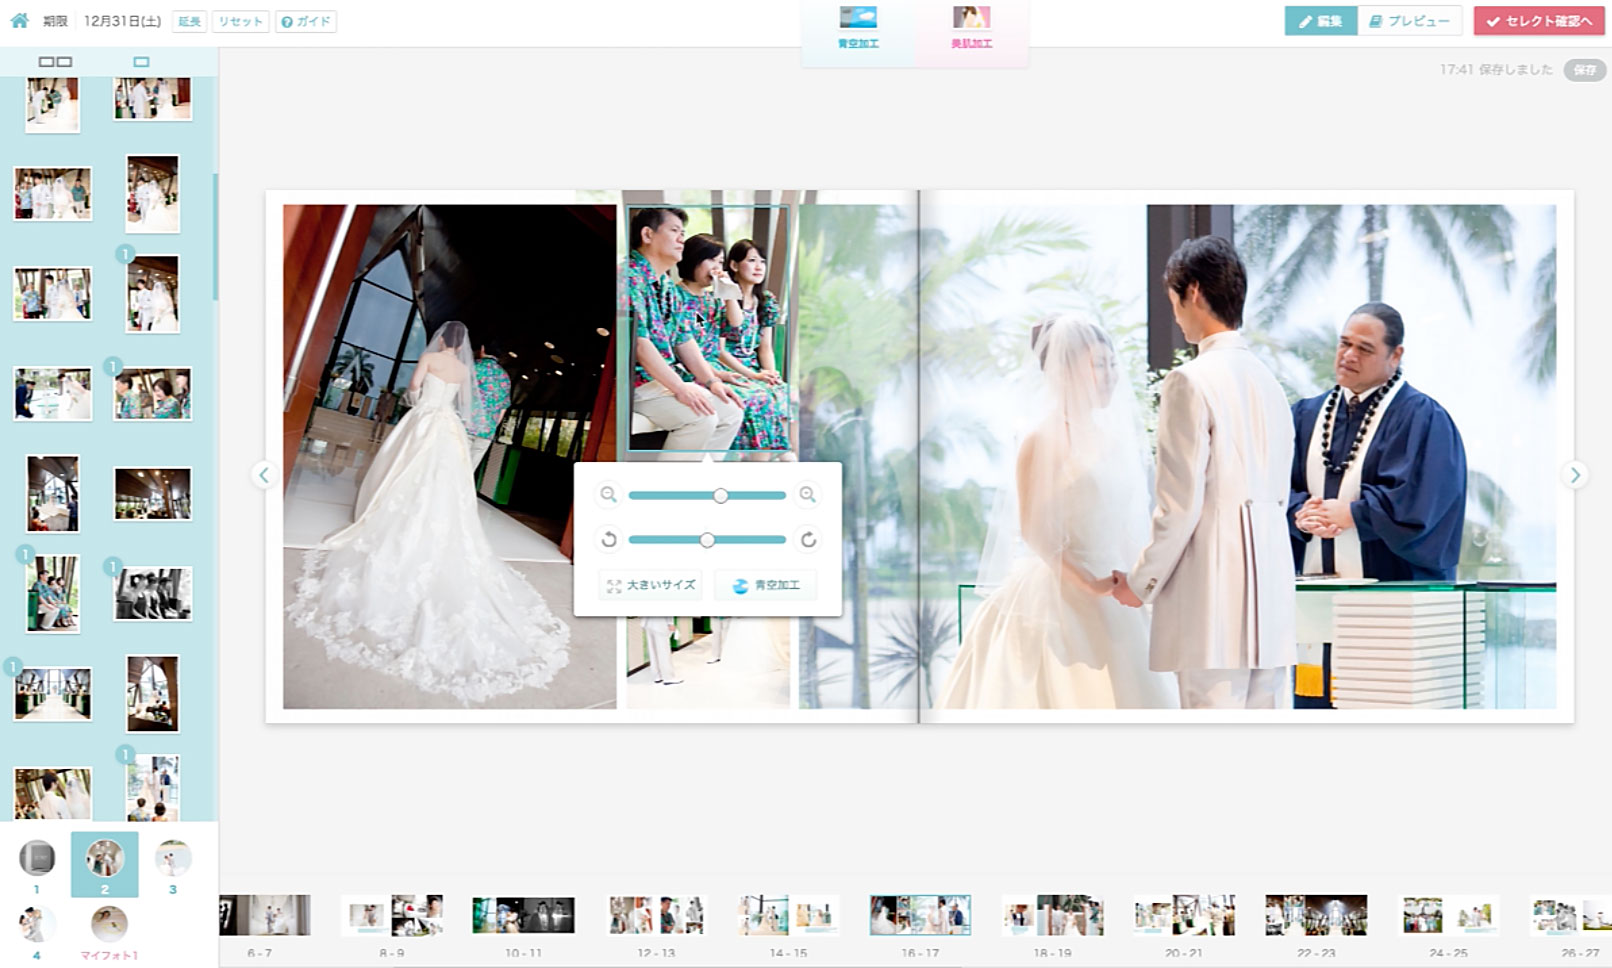Select the bride in gown photo on page
This screenshot has width=1612, height=968.
[449, 456]
